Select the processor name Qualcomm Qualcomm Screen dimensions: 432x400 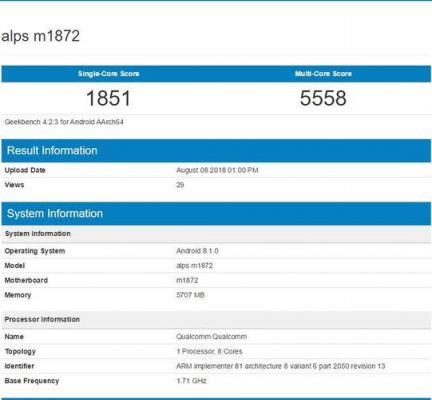[x=212, y=337]
